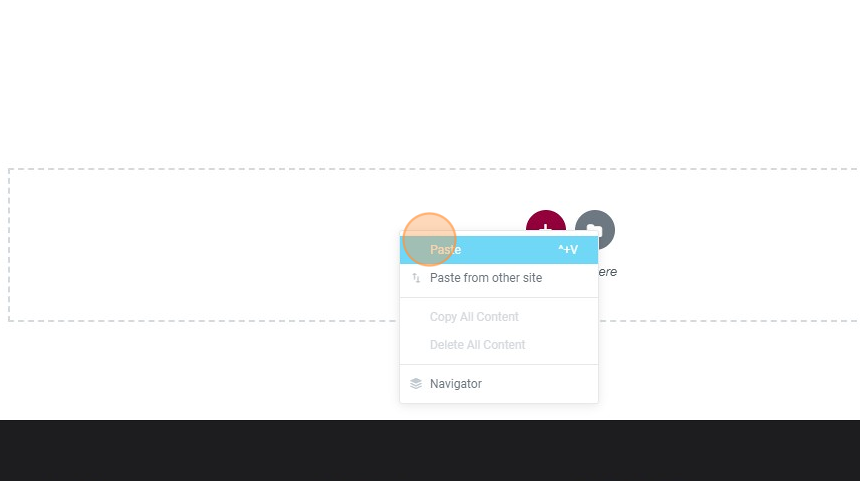Click the ^+V shortcut hint on Paste

tap(568, 250)
